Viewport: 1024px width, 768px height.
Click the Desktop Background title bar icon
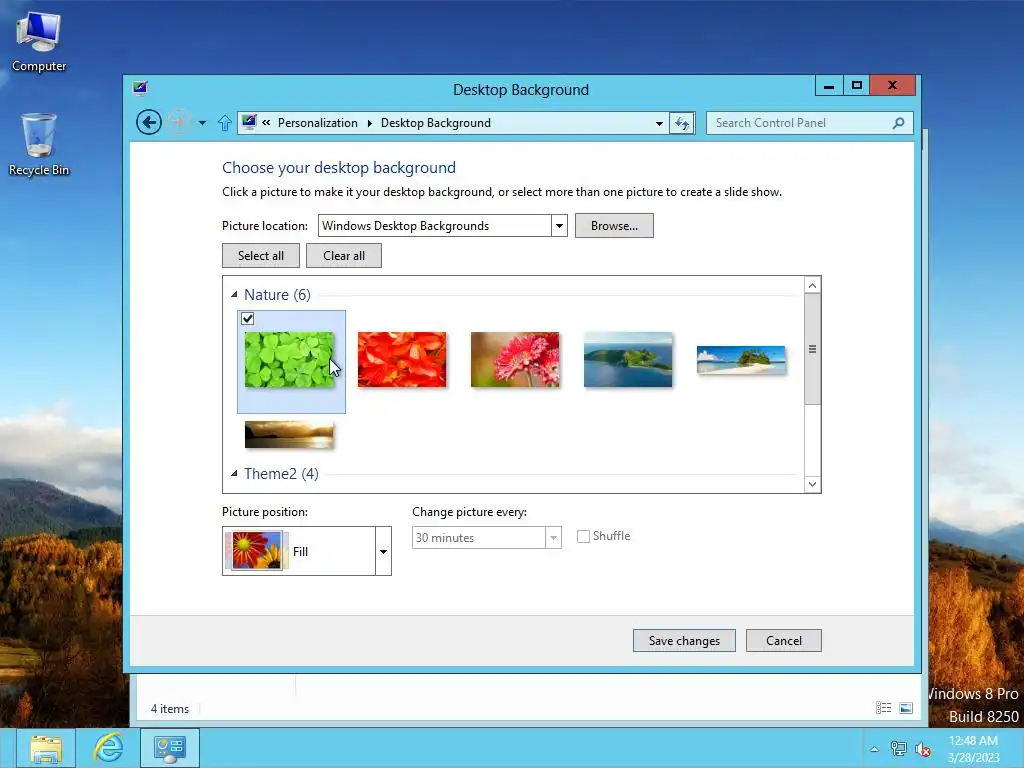[x=140, y=88]
